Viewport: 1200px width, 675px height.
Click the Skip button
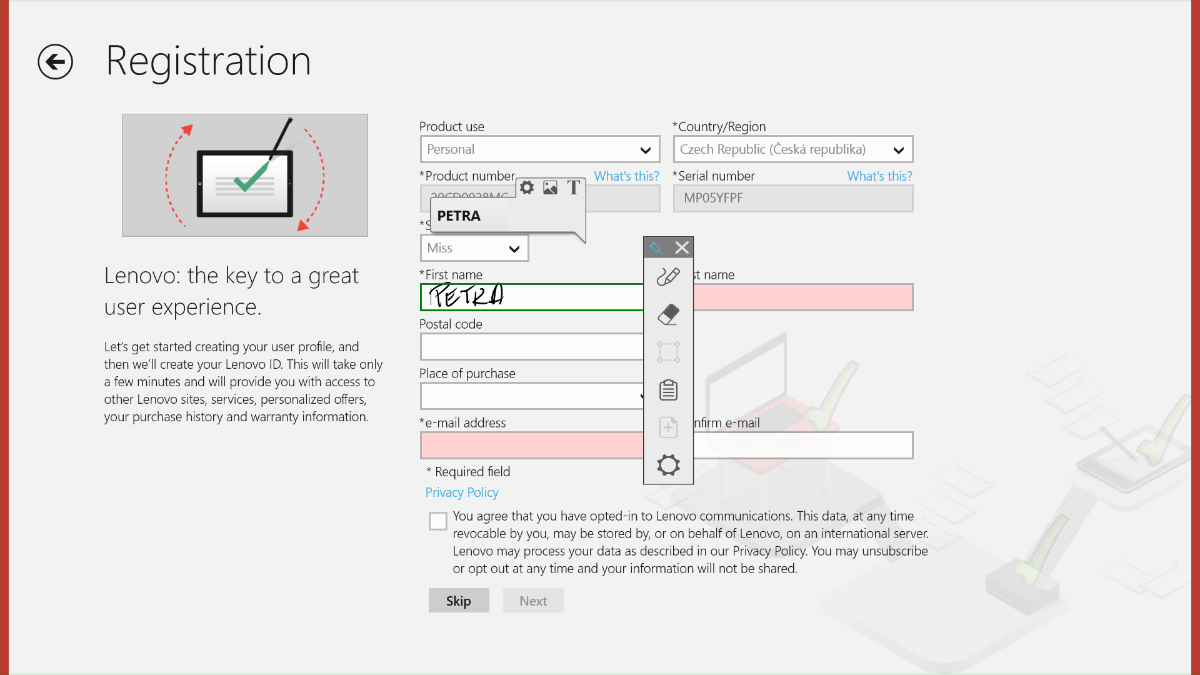[459, 601]
